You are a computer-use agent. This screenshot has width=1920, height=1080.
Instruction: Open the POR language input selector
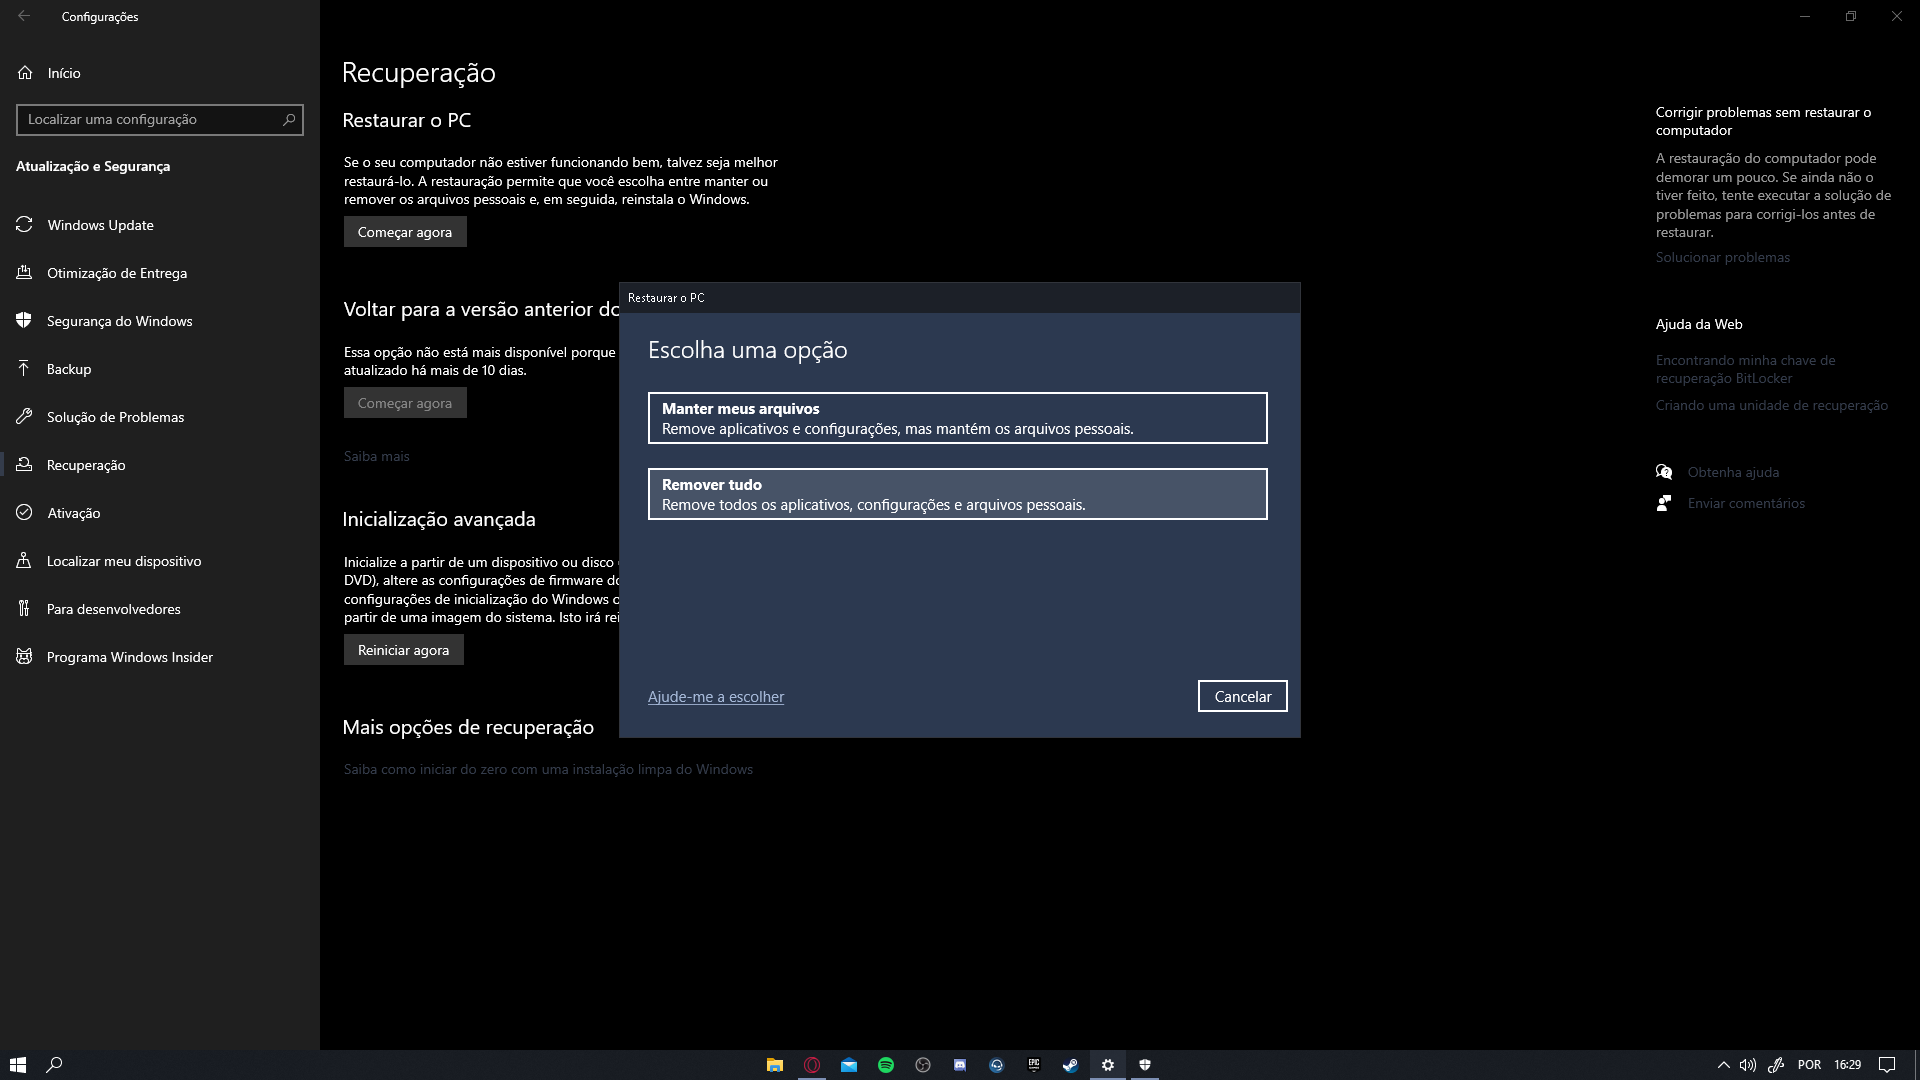[1809, 1065]
